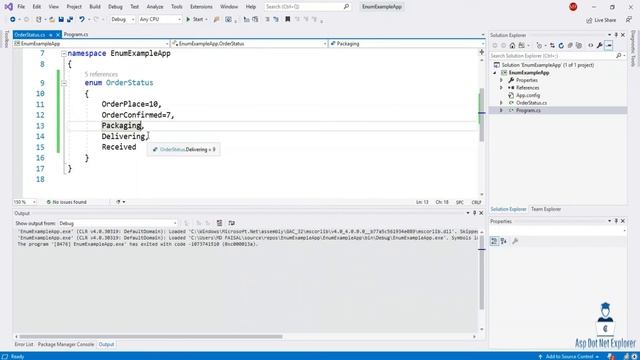Open the 'Show output from' Debug dropdown

118,223
